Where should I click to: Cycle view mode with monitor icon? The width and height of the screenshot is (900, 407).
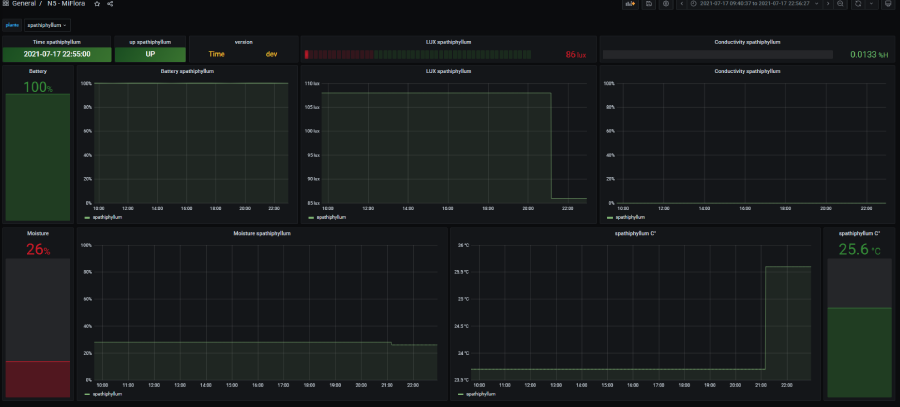coord(887,4)
